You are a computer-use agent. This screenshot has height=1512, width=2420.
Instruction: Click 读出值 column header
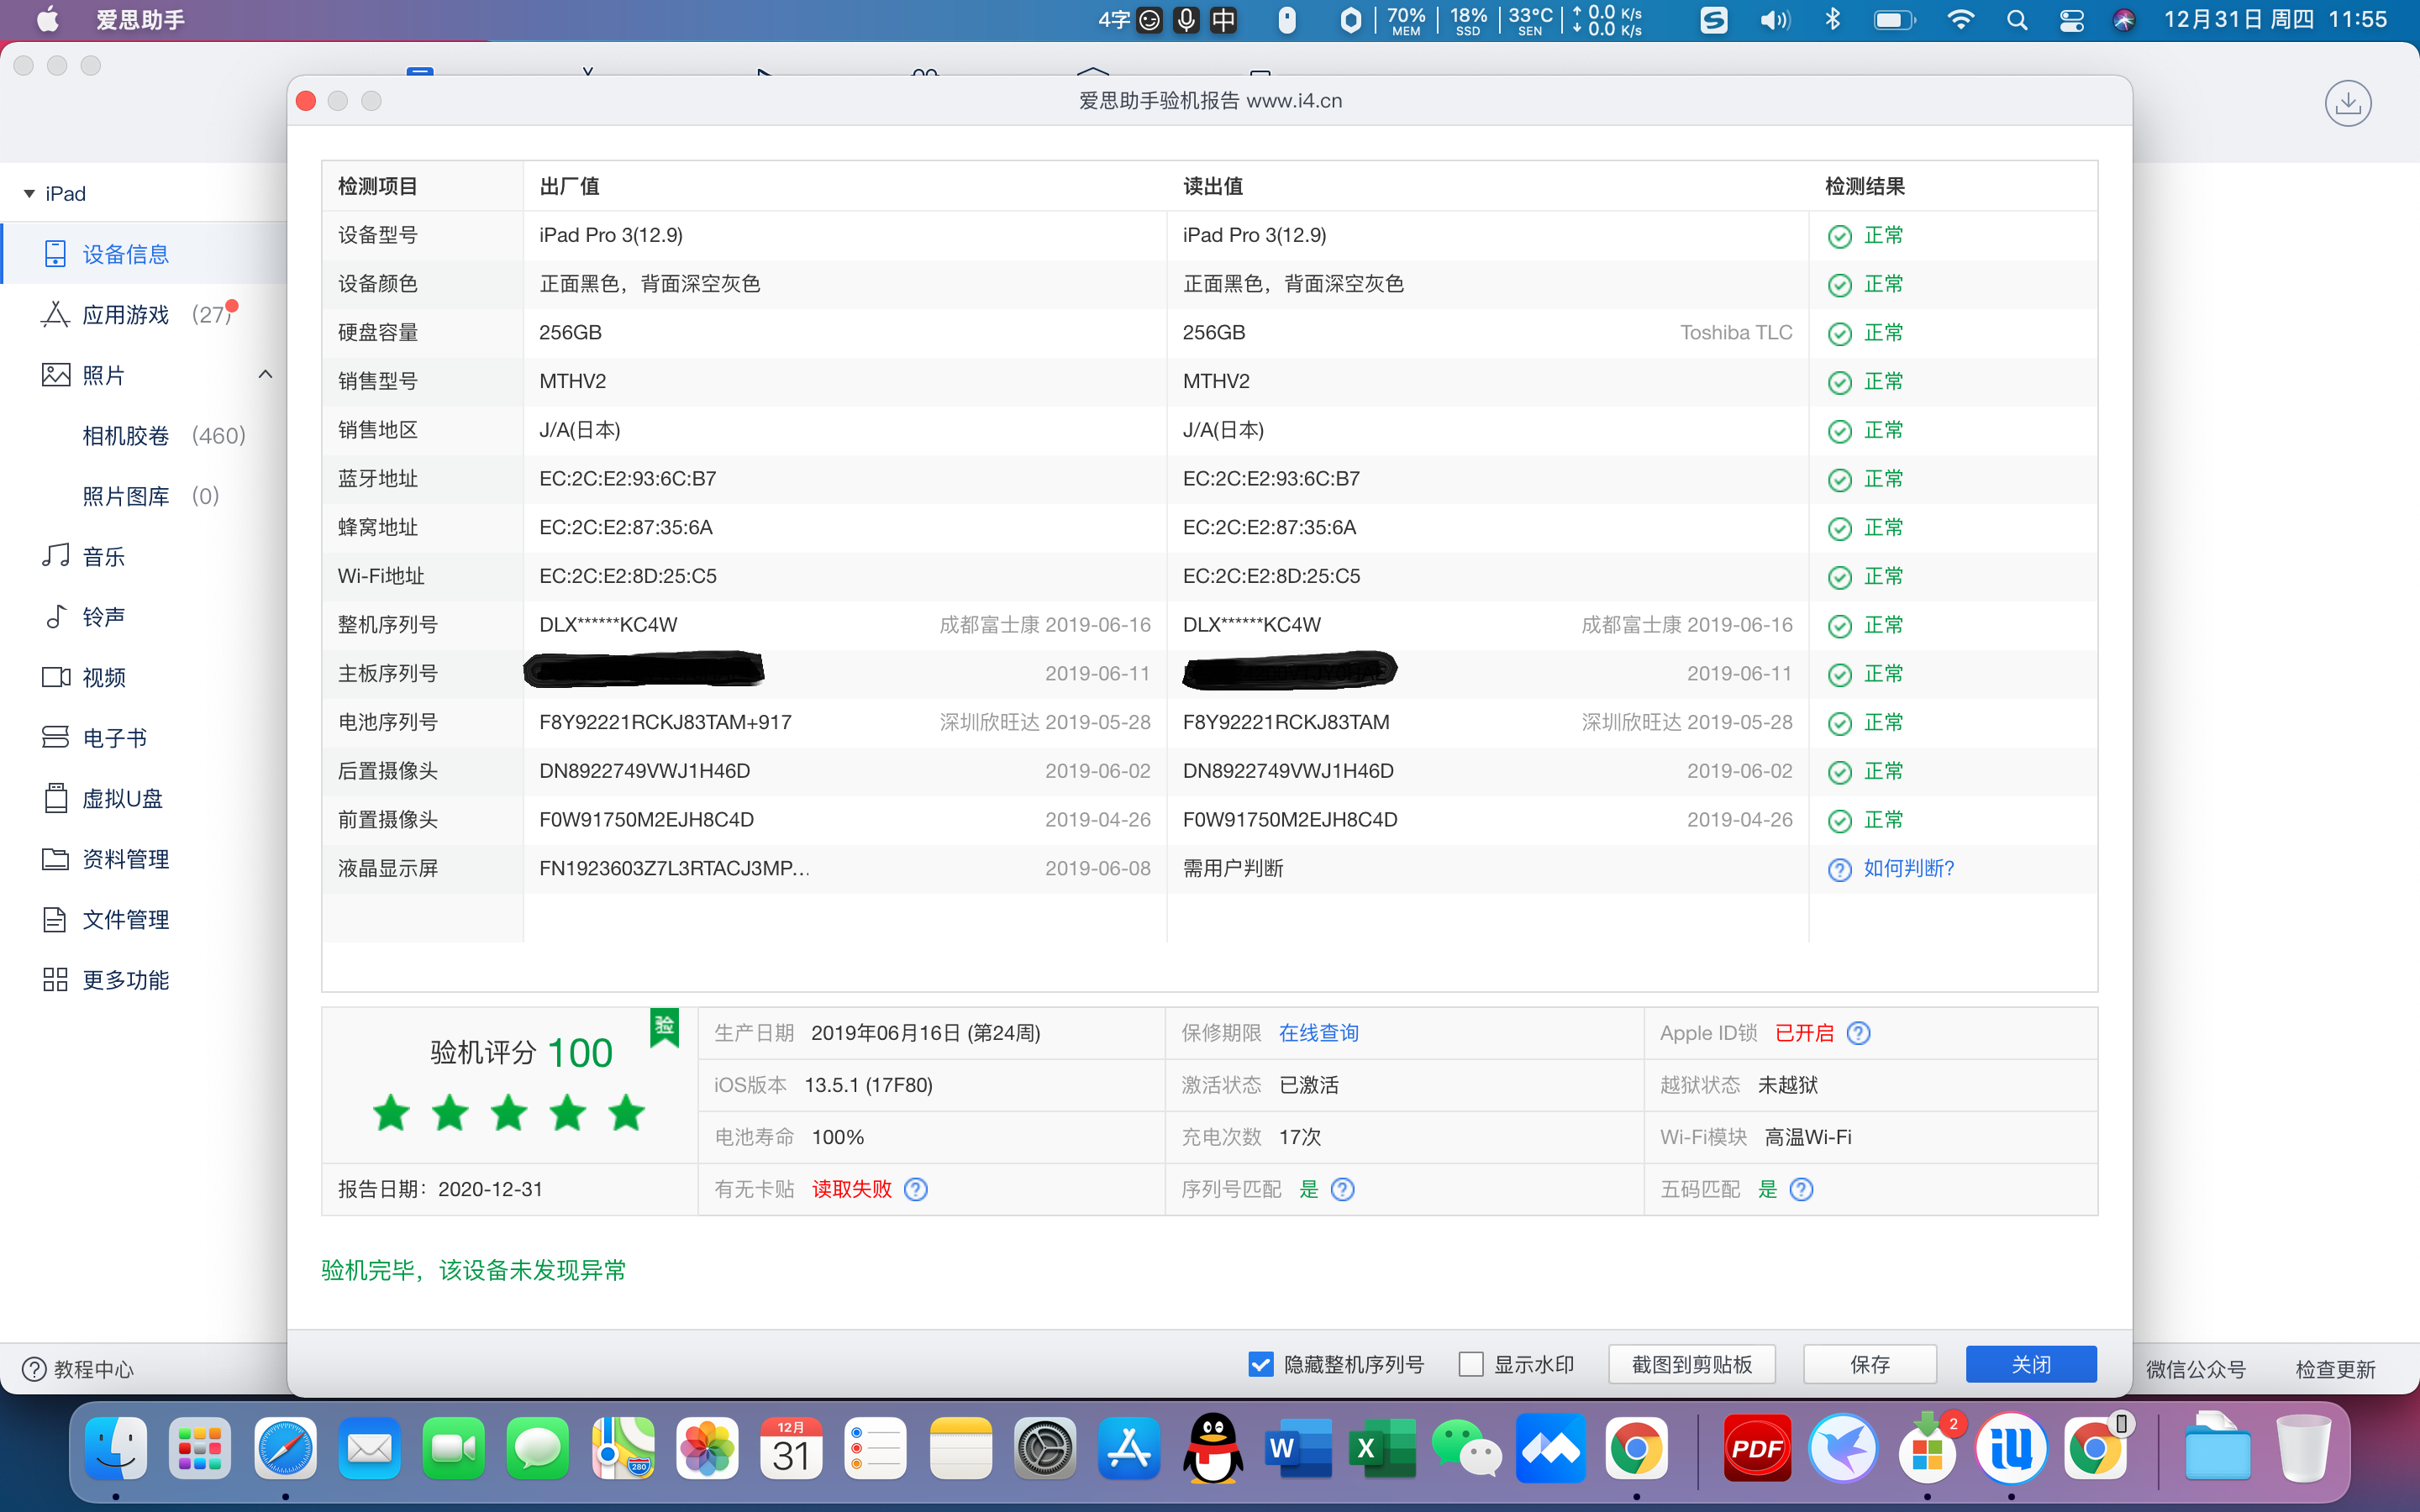1213,186
